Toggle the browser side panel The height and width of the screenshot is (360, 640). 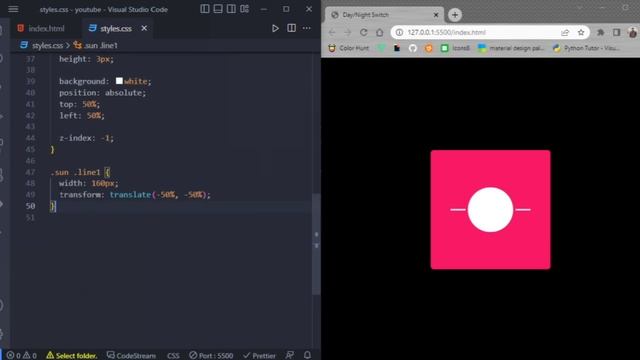point(616,32)
